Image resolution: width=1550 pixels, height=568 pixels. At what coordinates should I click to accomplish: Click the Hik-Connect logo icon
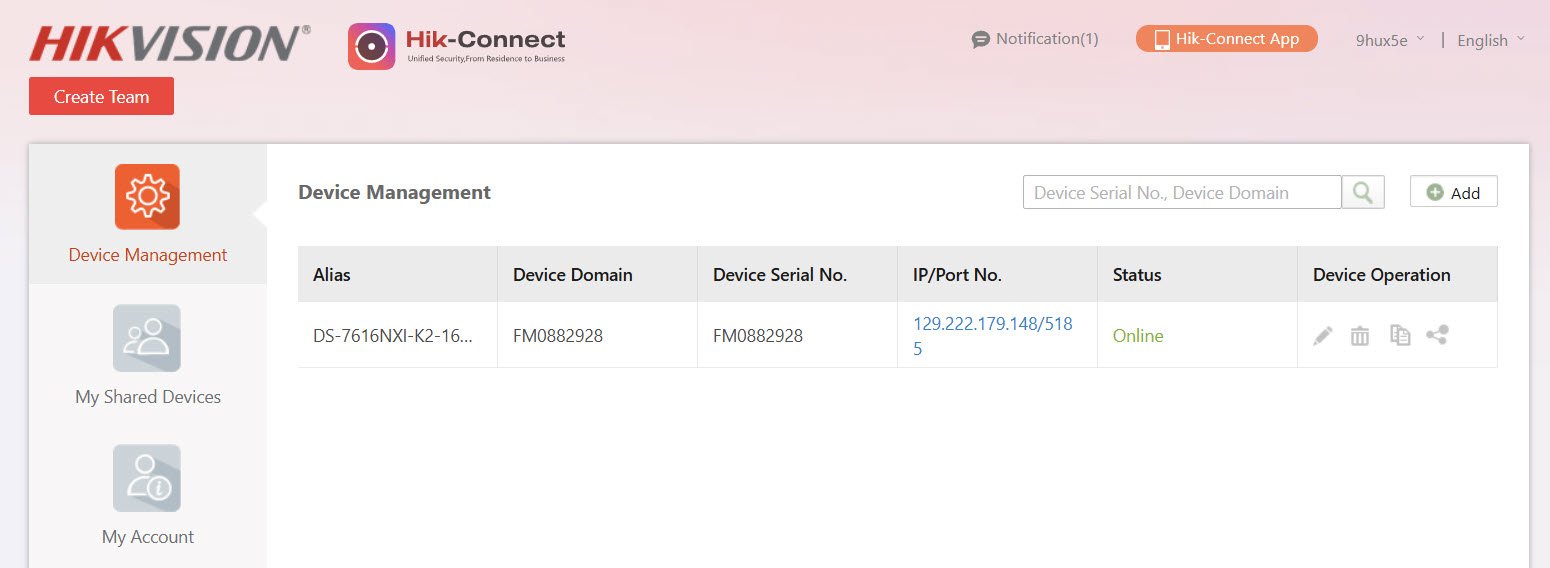tap(372, 46)
